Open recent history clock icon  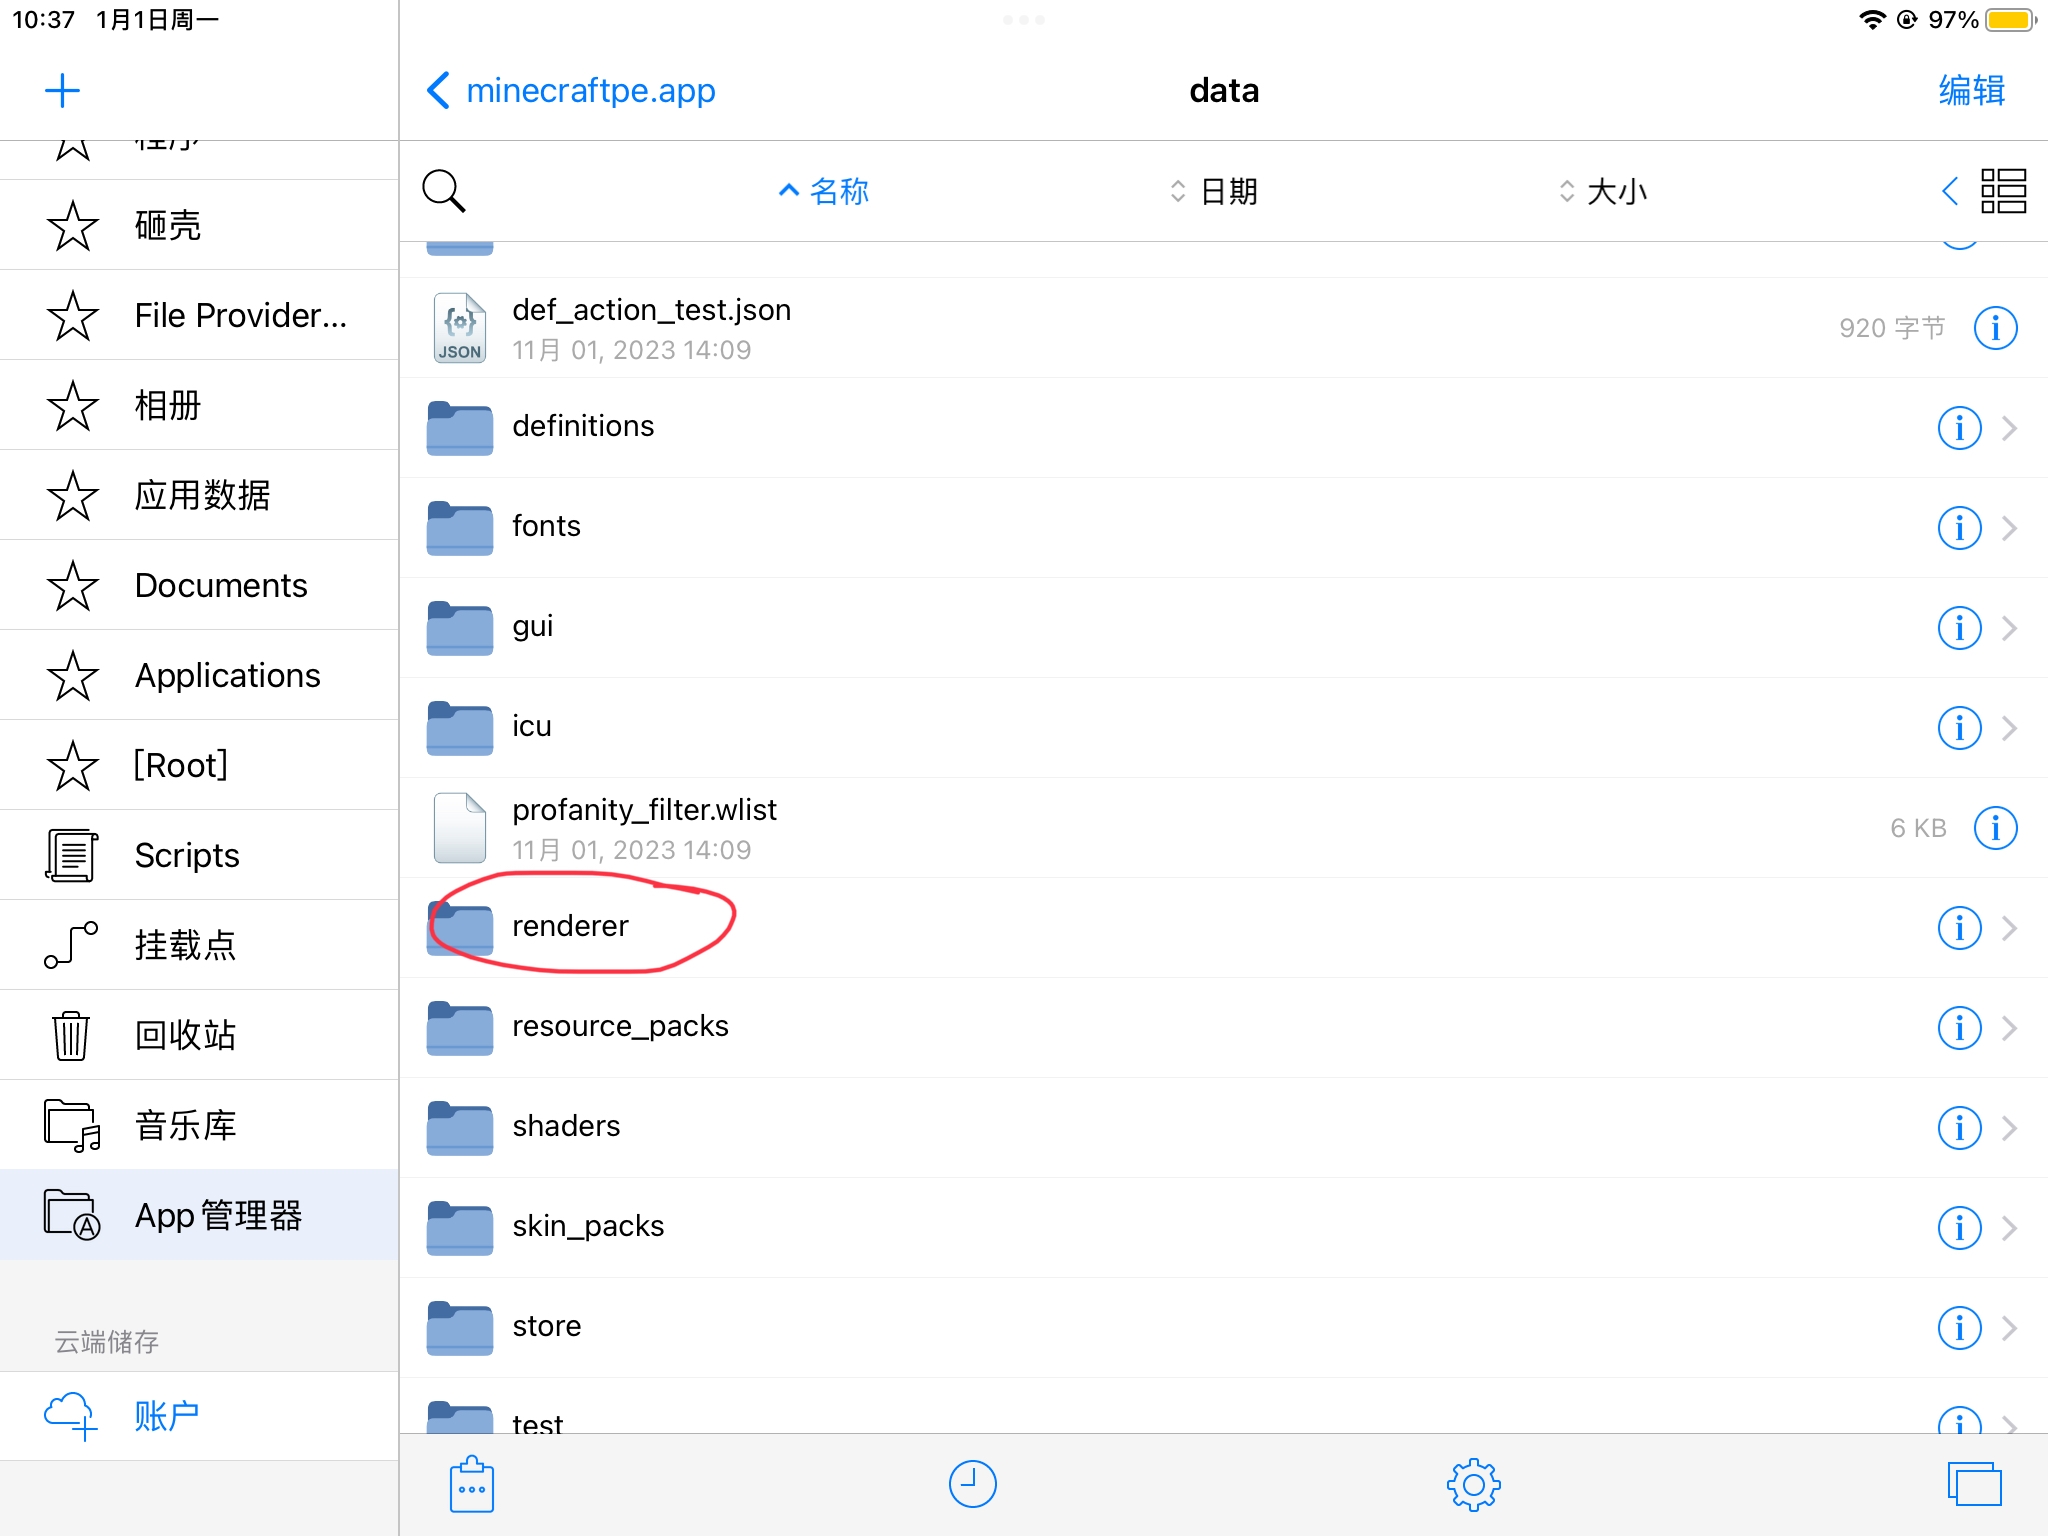point(972,1484)
